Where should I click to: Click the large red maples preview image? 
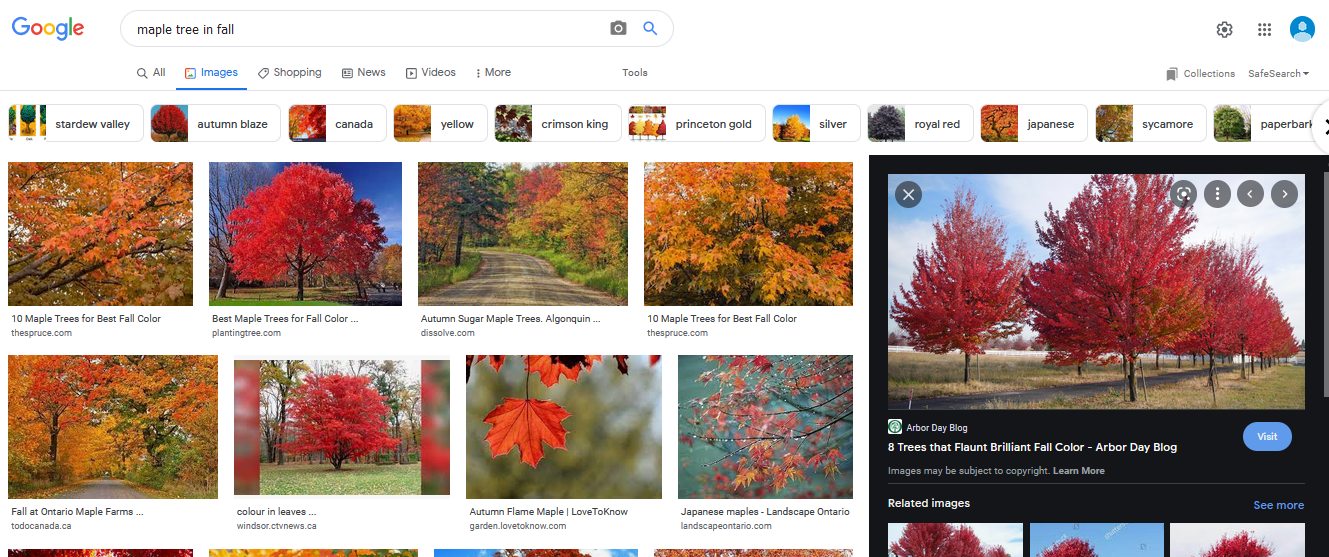pos(1096,292)
